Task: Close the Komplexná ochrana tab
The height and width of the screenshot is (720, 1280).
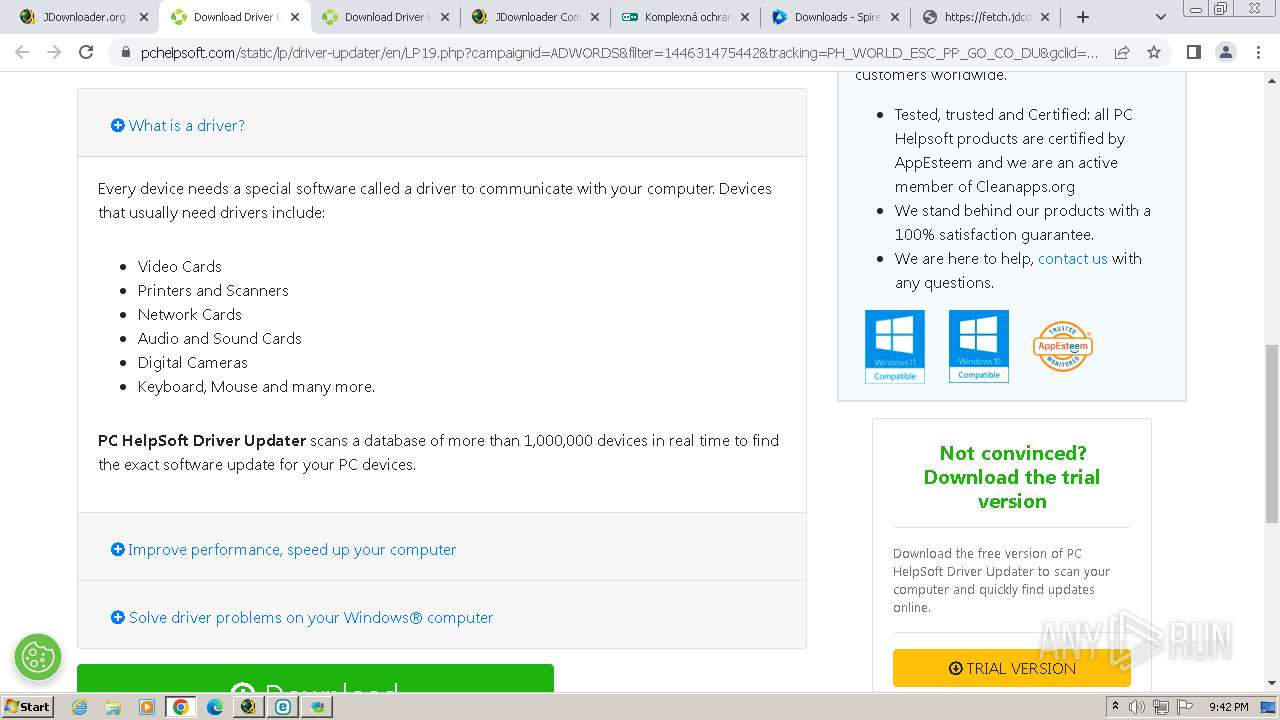Action: point(744,17)
